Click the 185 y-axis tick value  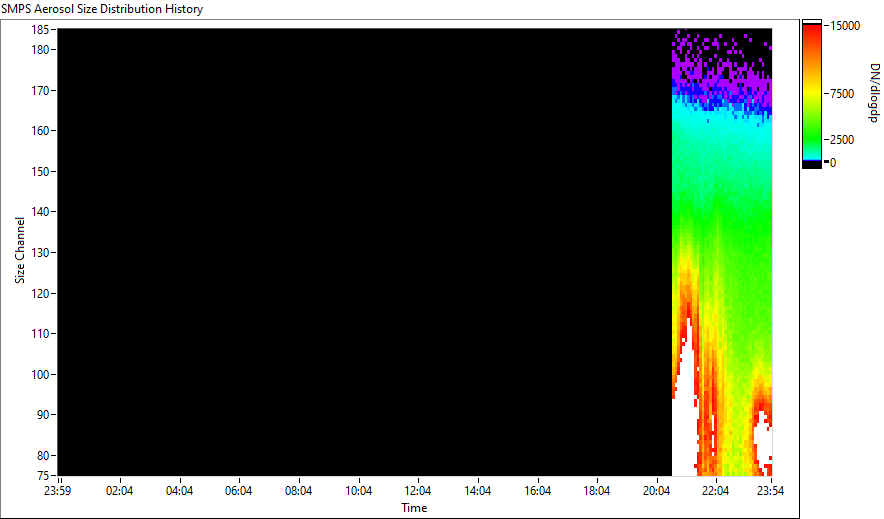pyautogui.click(x=39, y=29)
